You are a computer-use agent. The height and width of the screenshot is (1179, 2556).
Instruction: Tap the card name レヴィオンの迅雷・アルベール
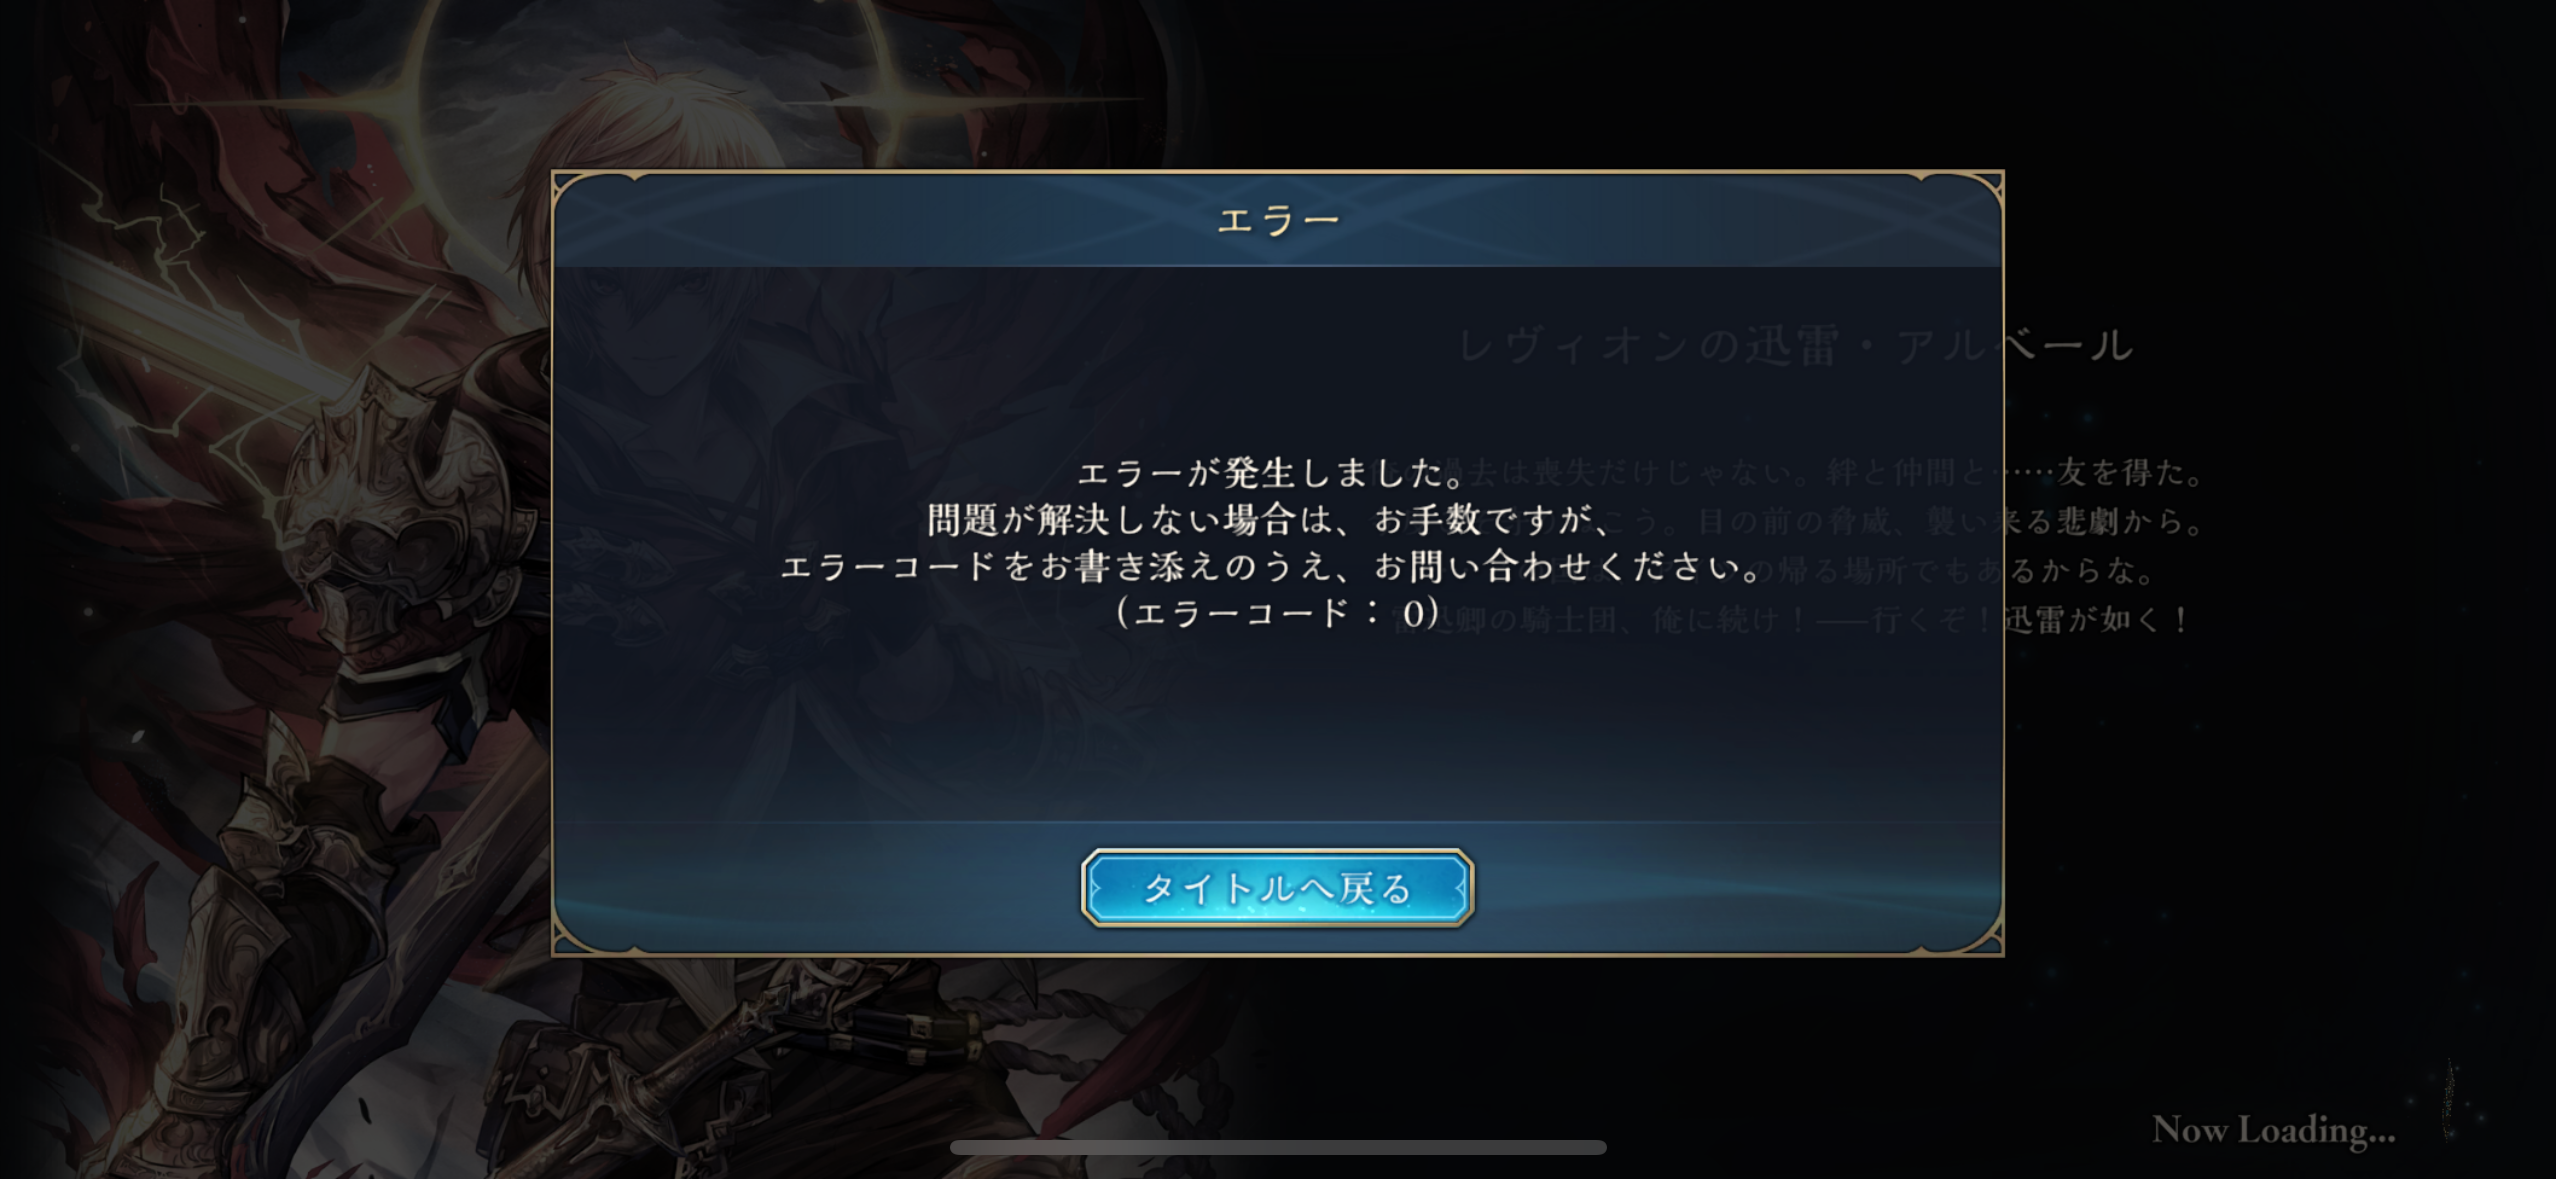point(1795,346)
